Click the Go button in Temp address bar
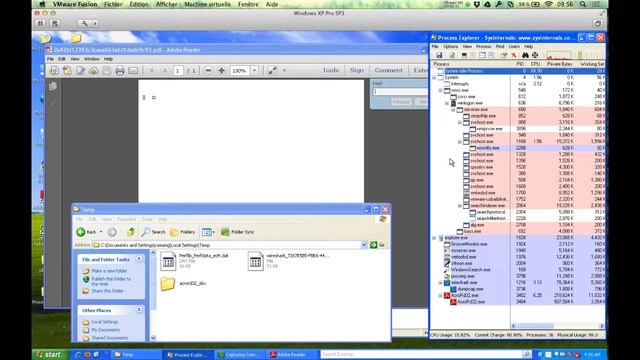640x360 pixels. point(378,245)
